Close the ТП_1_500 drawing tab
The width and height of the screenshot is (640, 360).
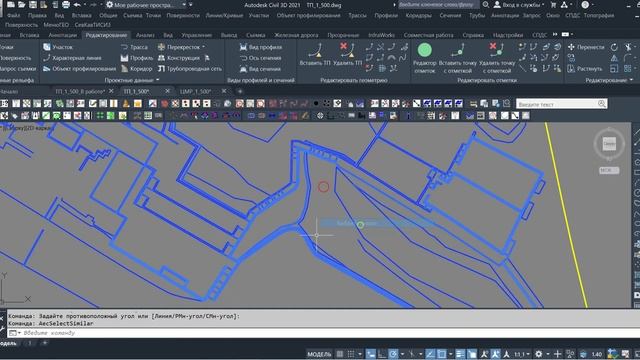[x=167, y=91]
